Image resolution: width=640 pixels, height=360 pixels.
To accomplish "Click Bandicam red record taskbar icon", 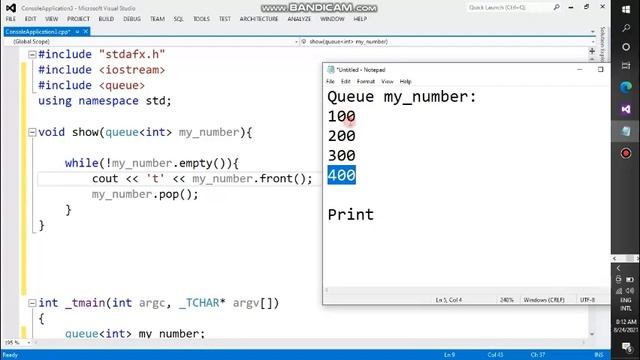I will tap(626, 153).
